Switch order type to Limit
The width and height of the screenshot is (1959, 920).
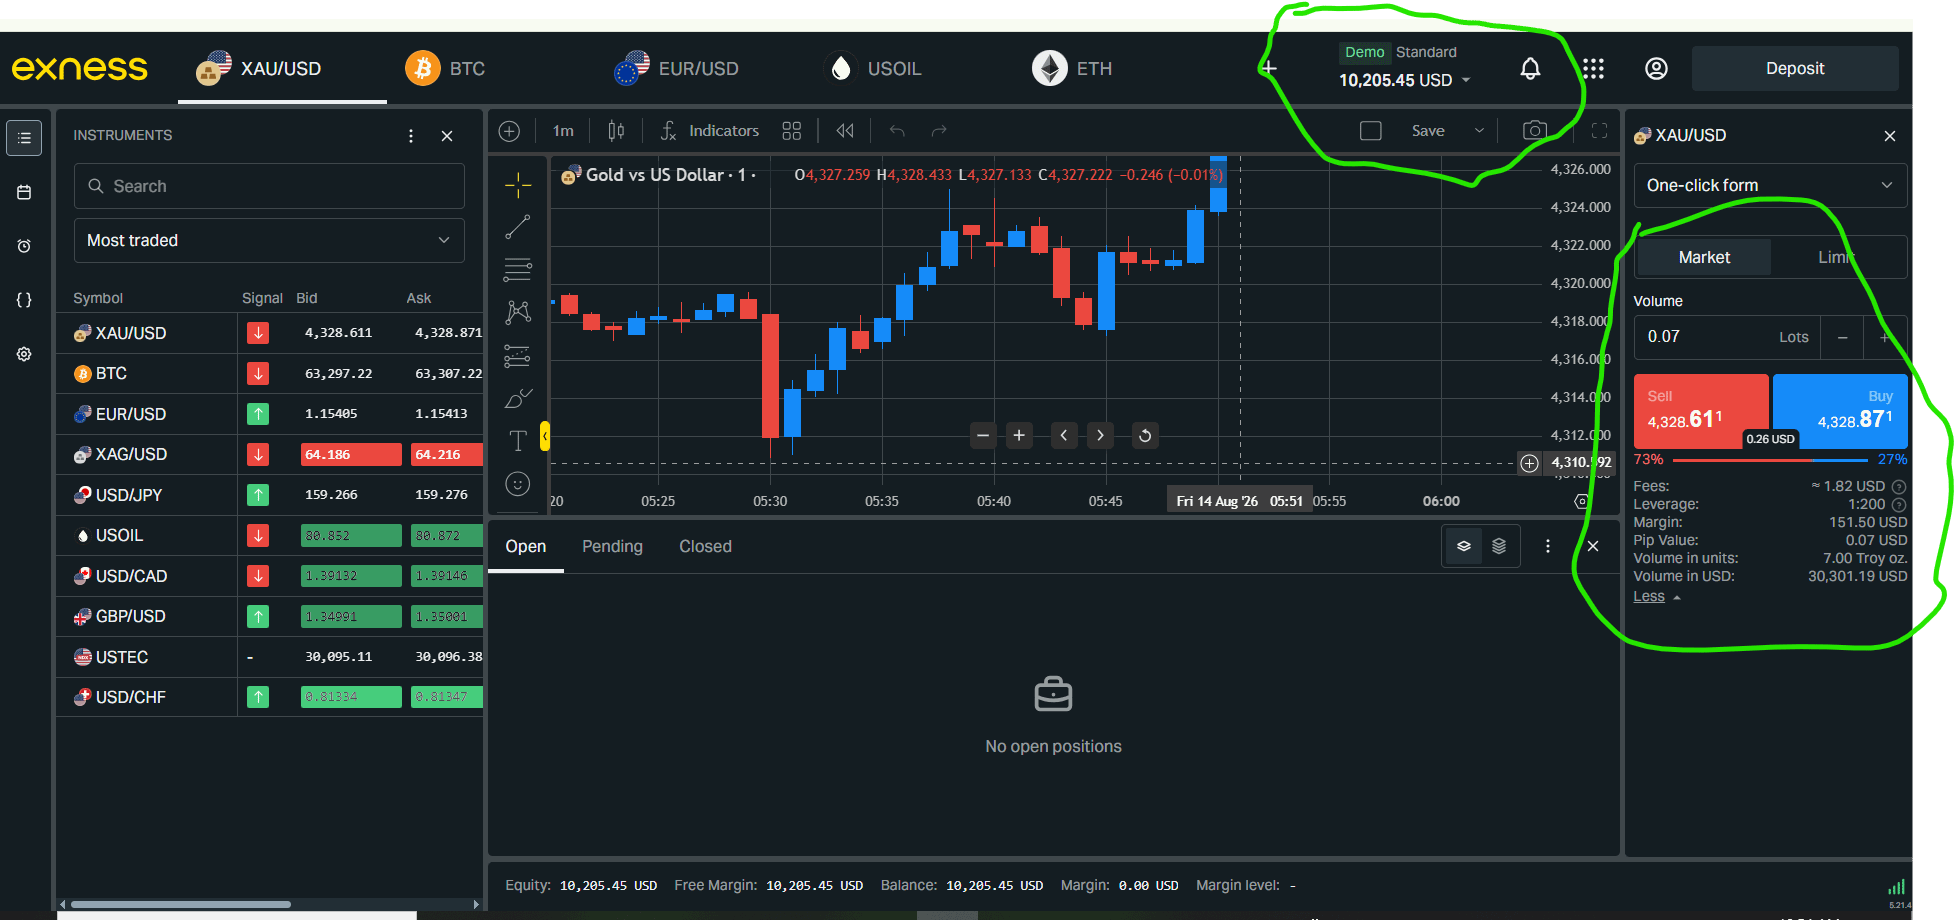coord(1837,258)
